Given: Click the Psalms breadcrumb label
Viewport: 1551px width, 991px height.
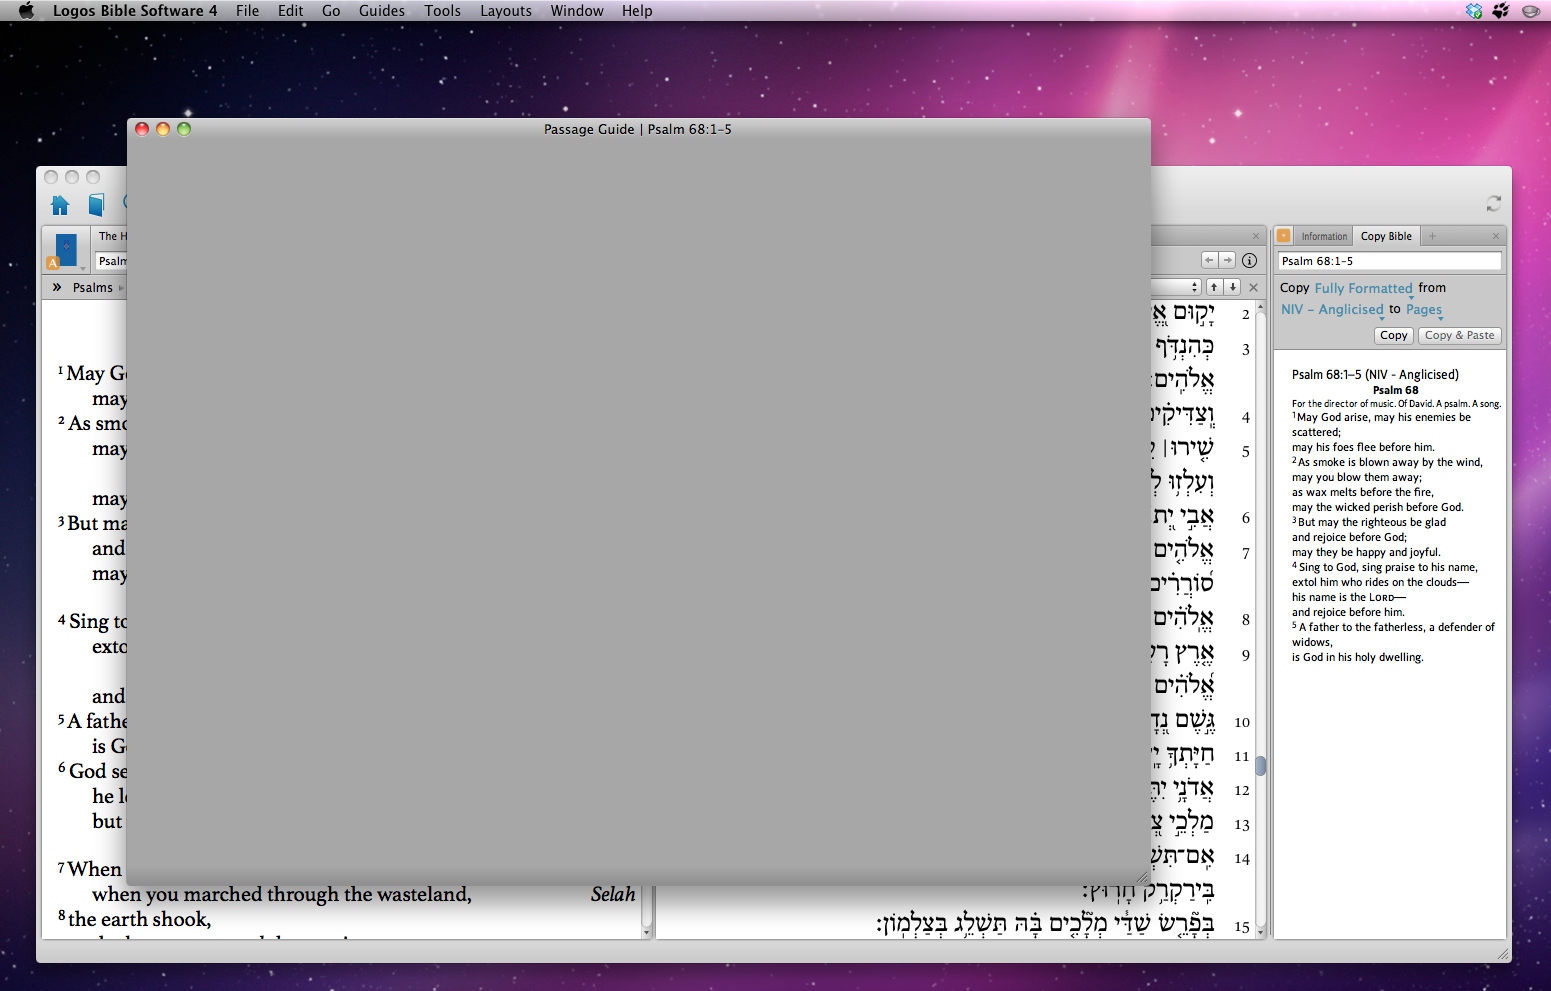Looking at the screenshot, I should 93,288.
